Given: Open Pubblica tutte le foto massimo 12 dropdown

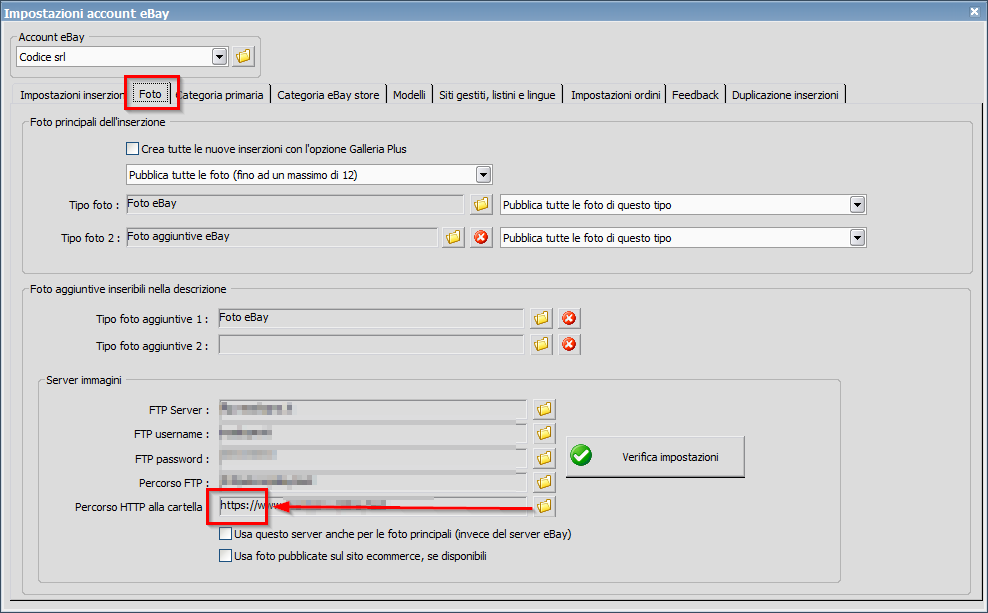Looking at the screenshot, I should (483, 175).
